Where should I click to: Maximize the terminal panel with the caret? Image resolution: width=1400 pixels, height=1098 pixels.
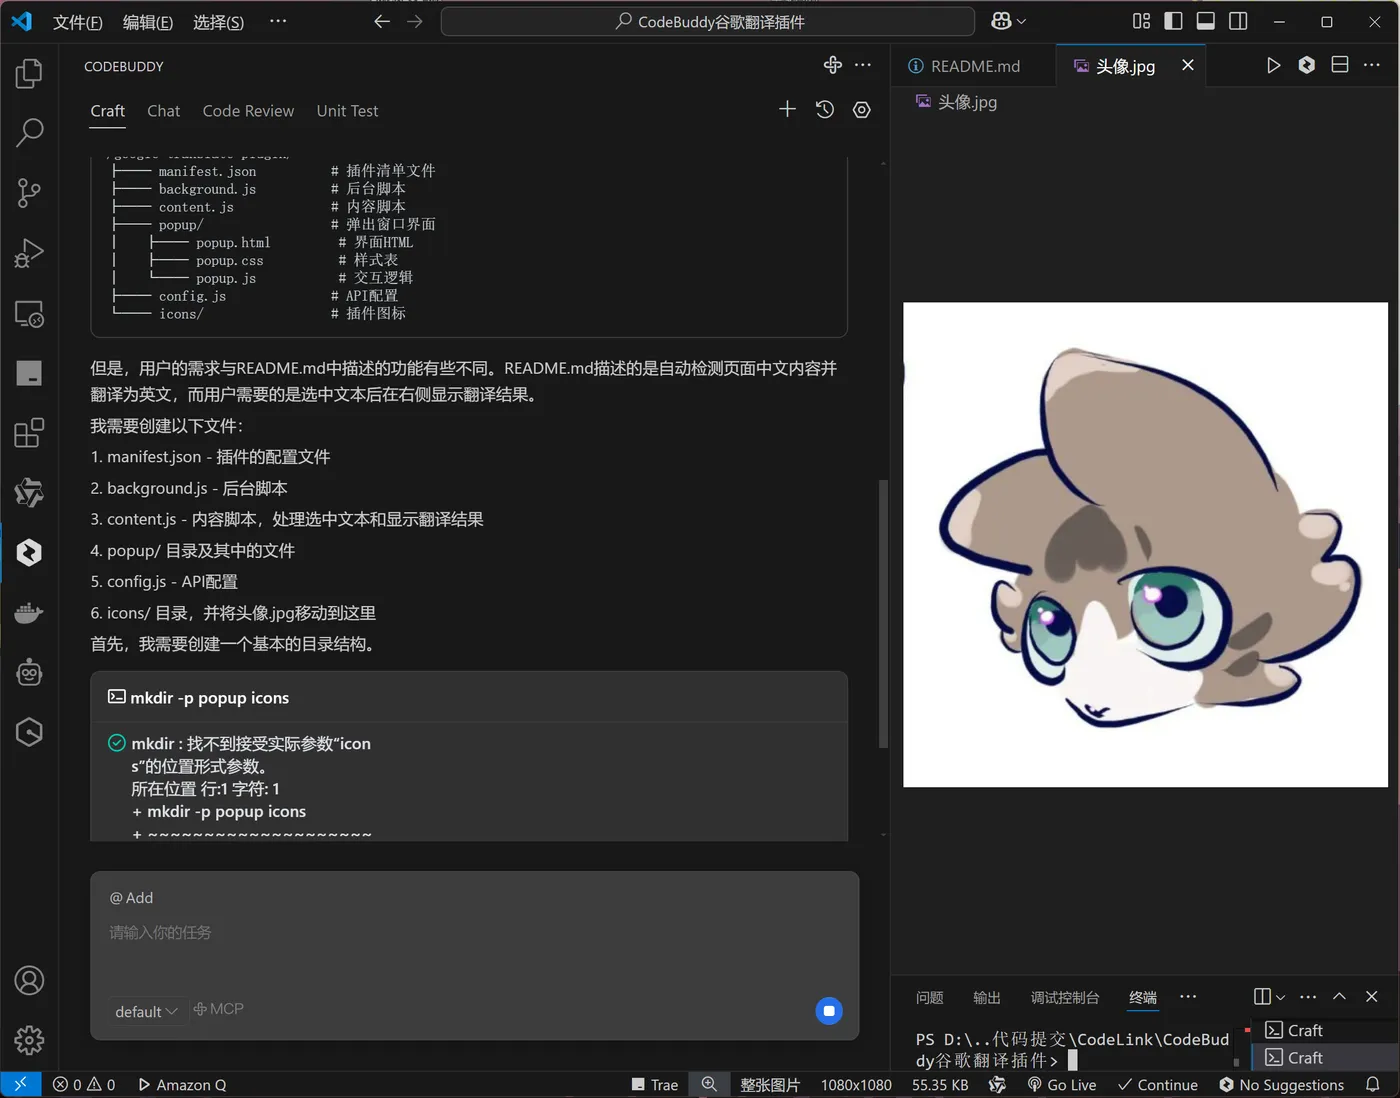pos(1340,997)
